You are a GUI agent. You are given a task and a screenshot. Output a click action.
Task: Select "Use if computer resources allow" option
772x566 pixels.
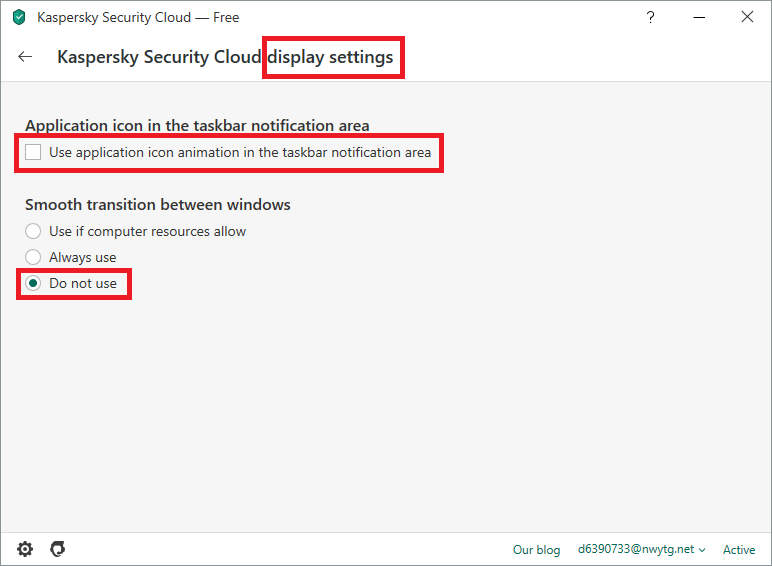coord(34,231)
